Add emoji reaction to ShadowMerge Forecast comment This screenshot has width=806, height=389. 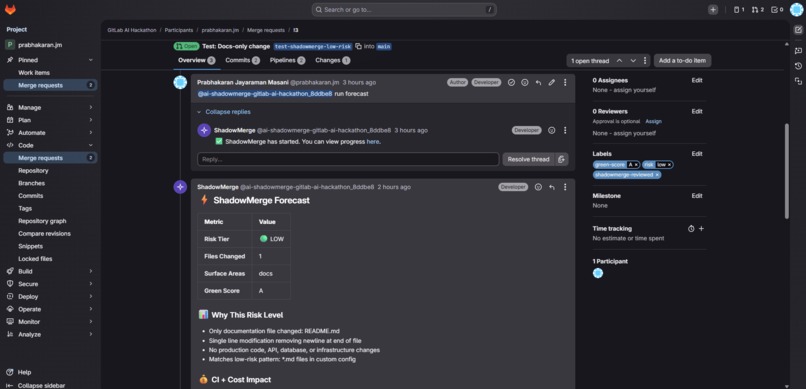538,187
